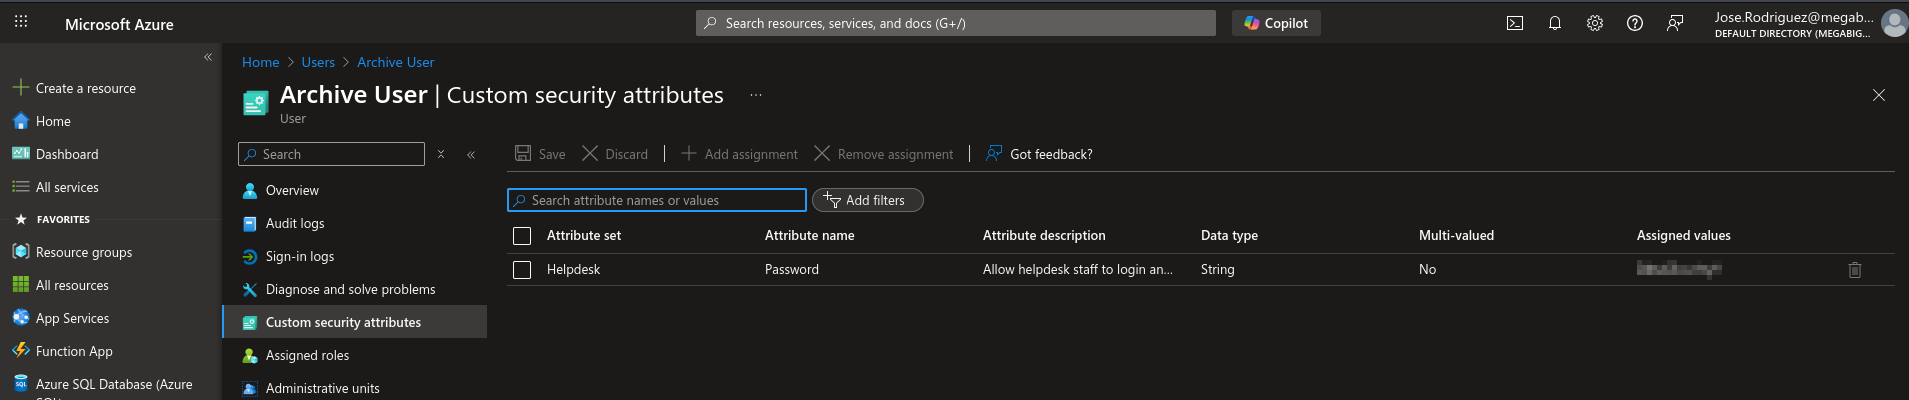Sort by Attribute set column header
Viewport: 1909px width, 400px height.
pos(584,235)
